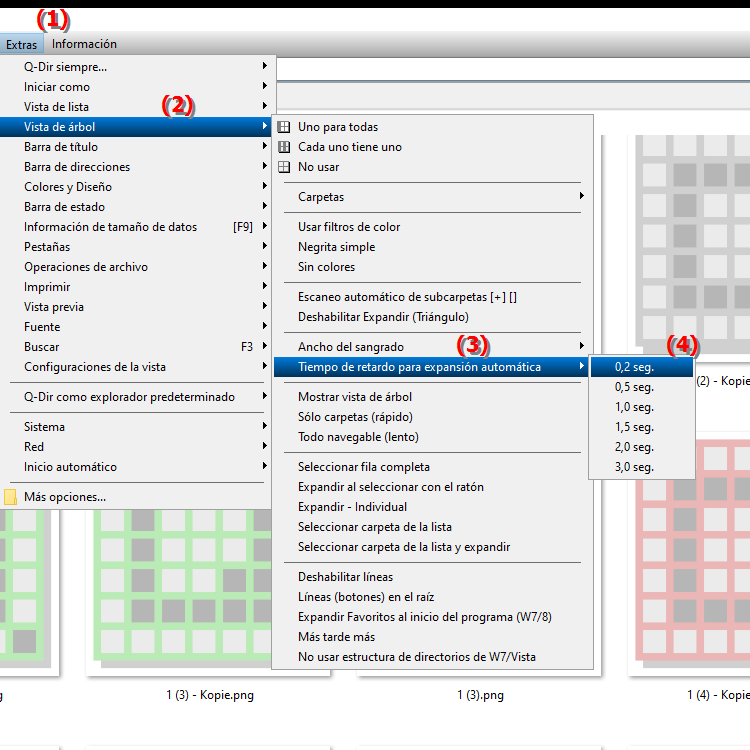Toggle 'Deshabilitar Expandir (Triángulo)'
750x750 pixels.
click(432, 317)
